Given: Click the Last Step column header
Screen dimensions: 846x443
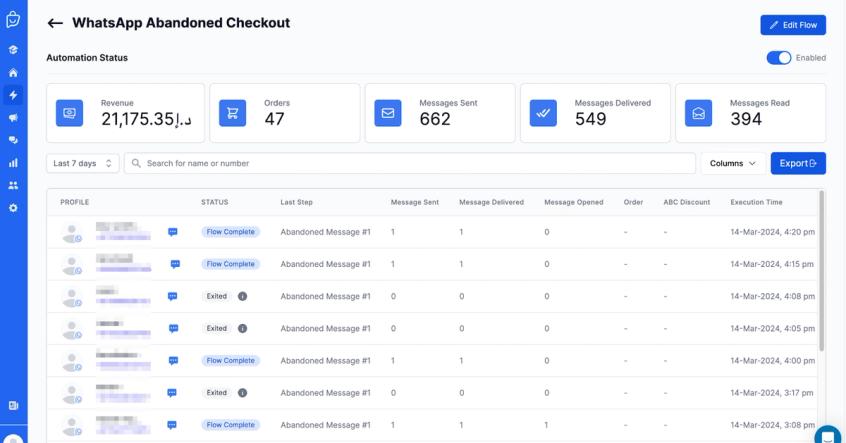Looking at the screenshot, I should (296, 202).
